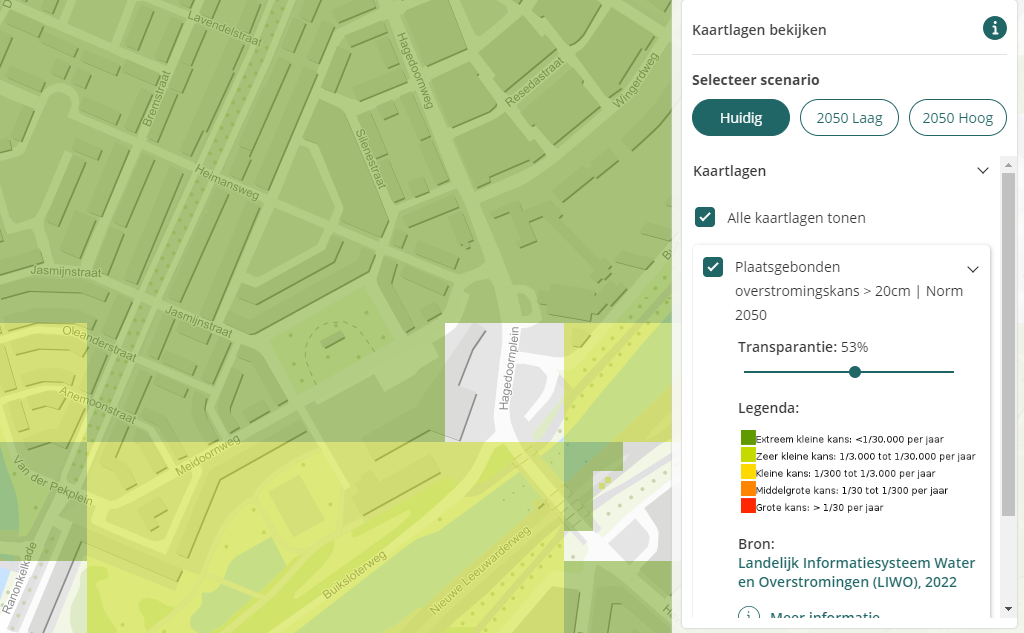
Task: Click the Van der Pekplein label
Action: [52, 480]
